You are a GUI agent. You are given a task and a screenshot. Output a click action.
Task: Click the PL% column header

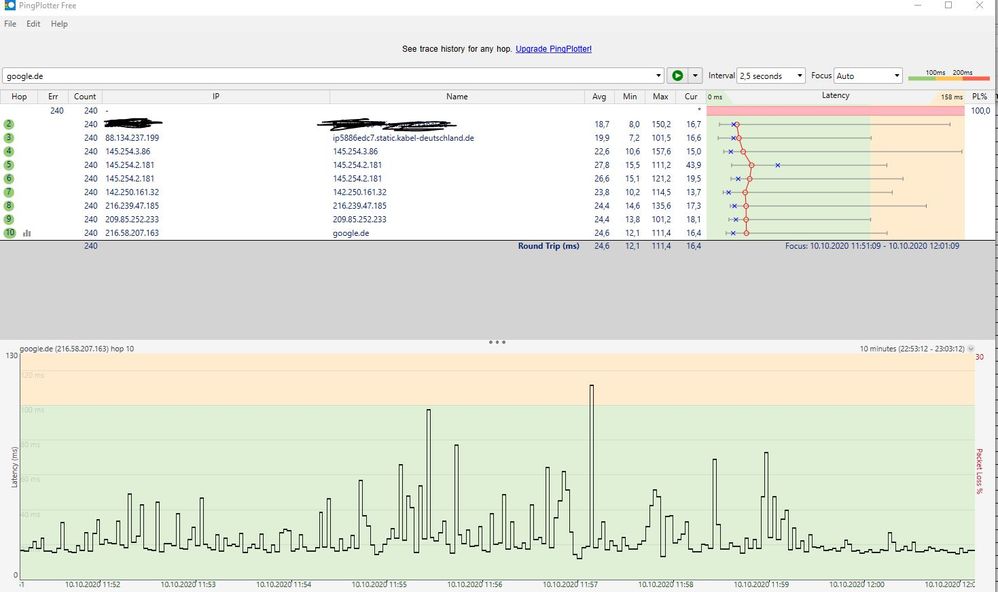coord(980,97)
